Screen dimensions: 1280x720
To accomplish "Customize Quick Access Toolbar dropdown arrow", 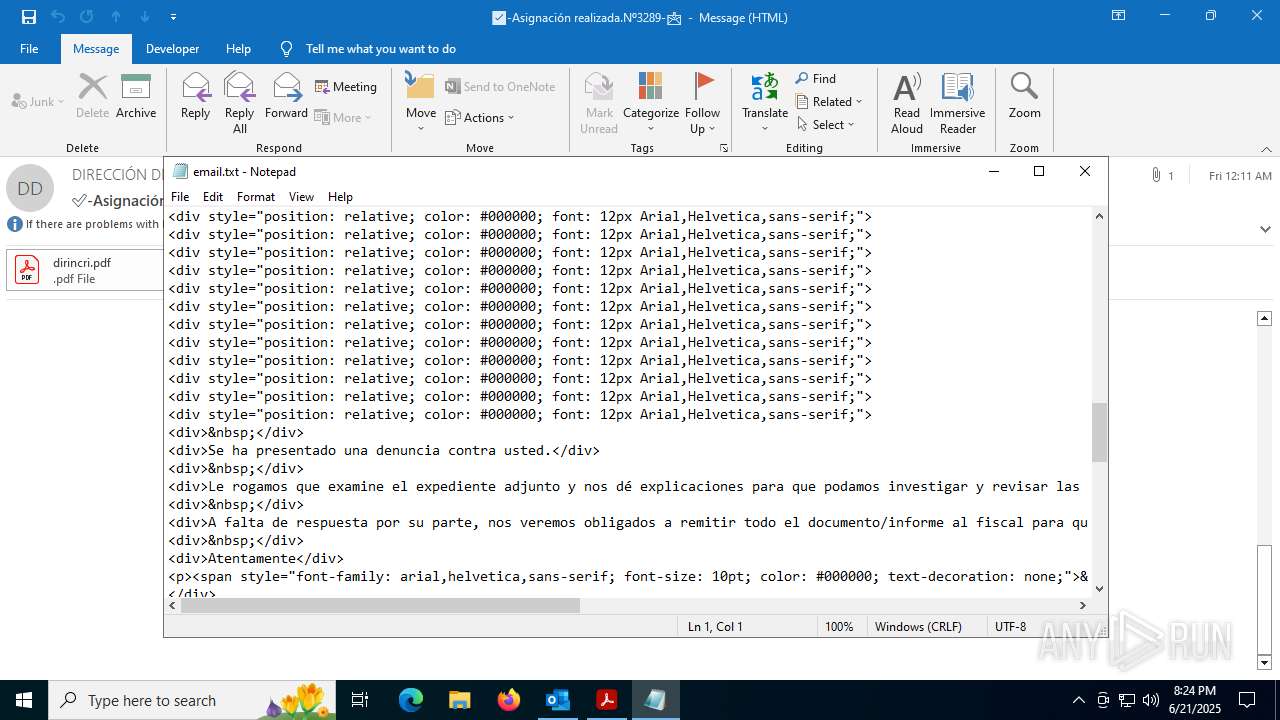I will click(x=174, y=17).
